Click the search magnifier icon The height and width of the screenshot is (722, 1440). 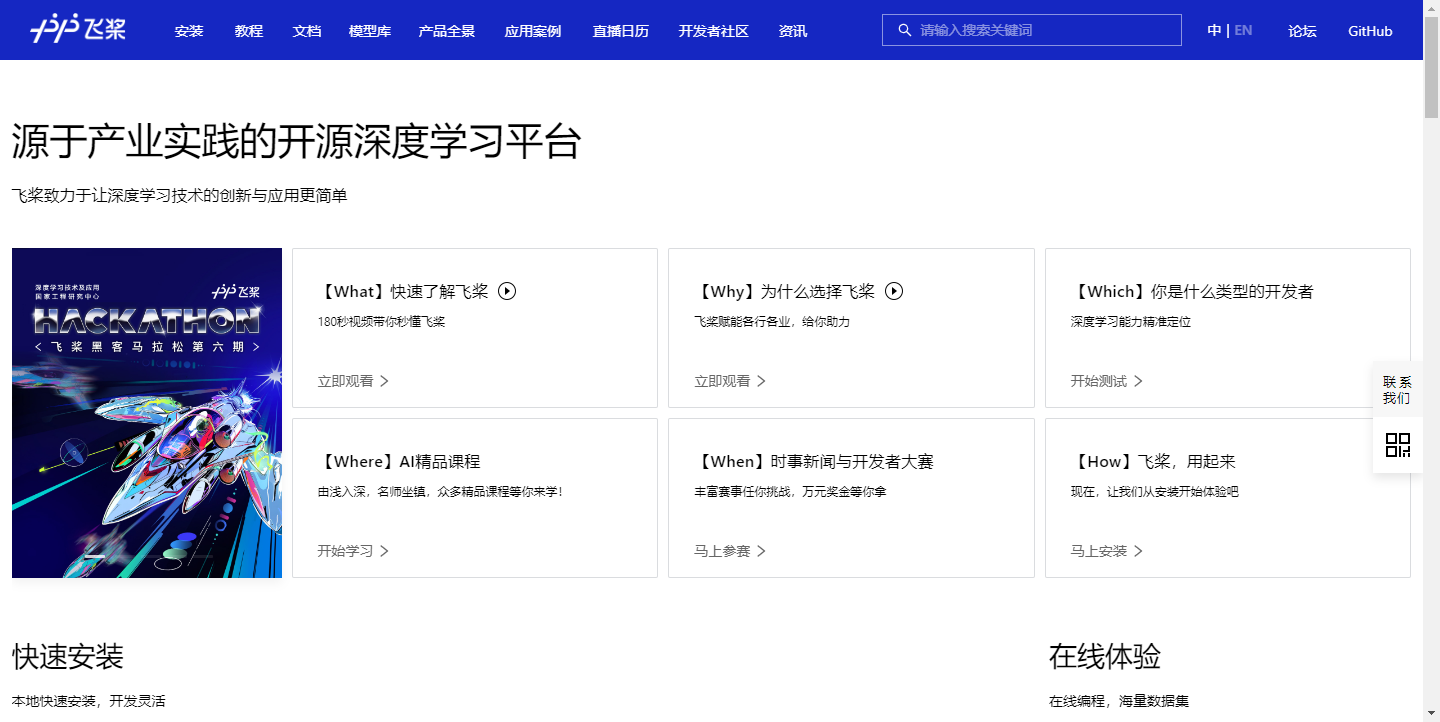click(905, 30)
